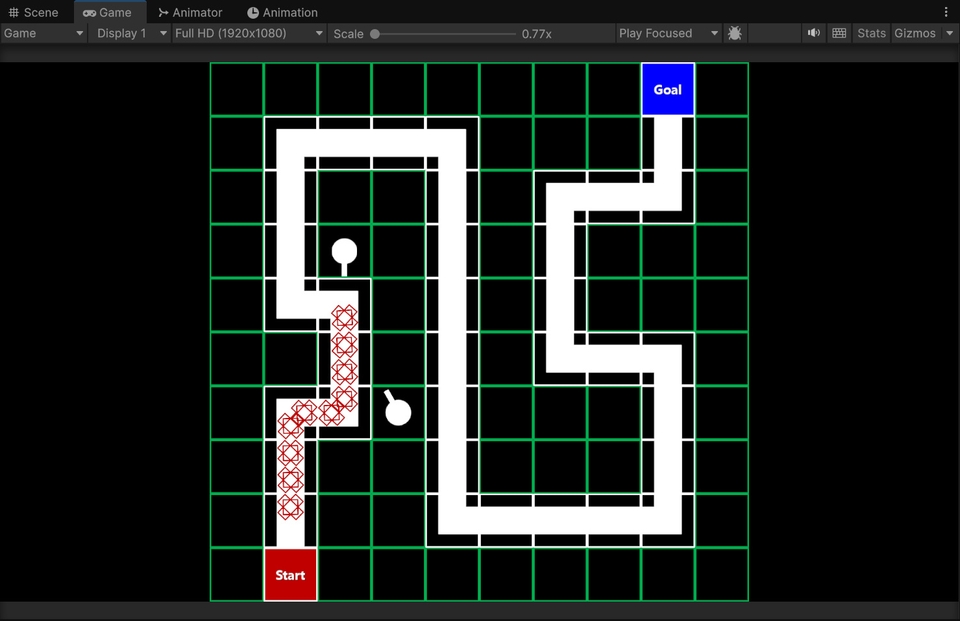Click the upper white turret circle
The width and height of the screenshot is (960, 621).
[344, 251]
